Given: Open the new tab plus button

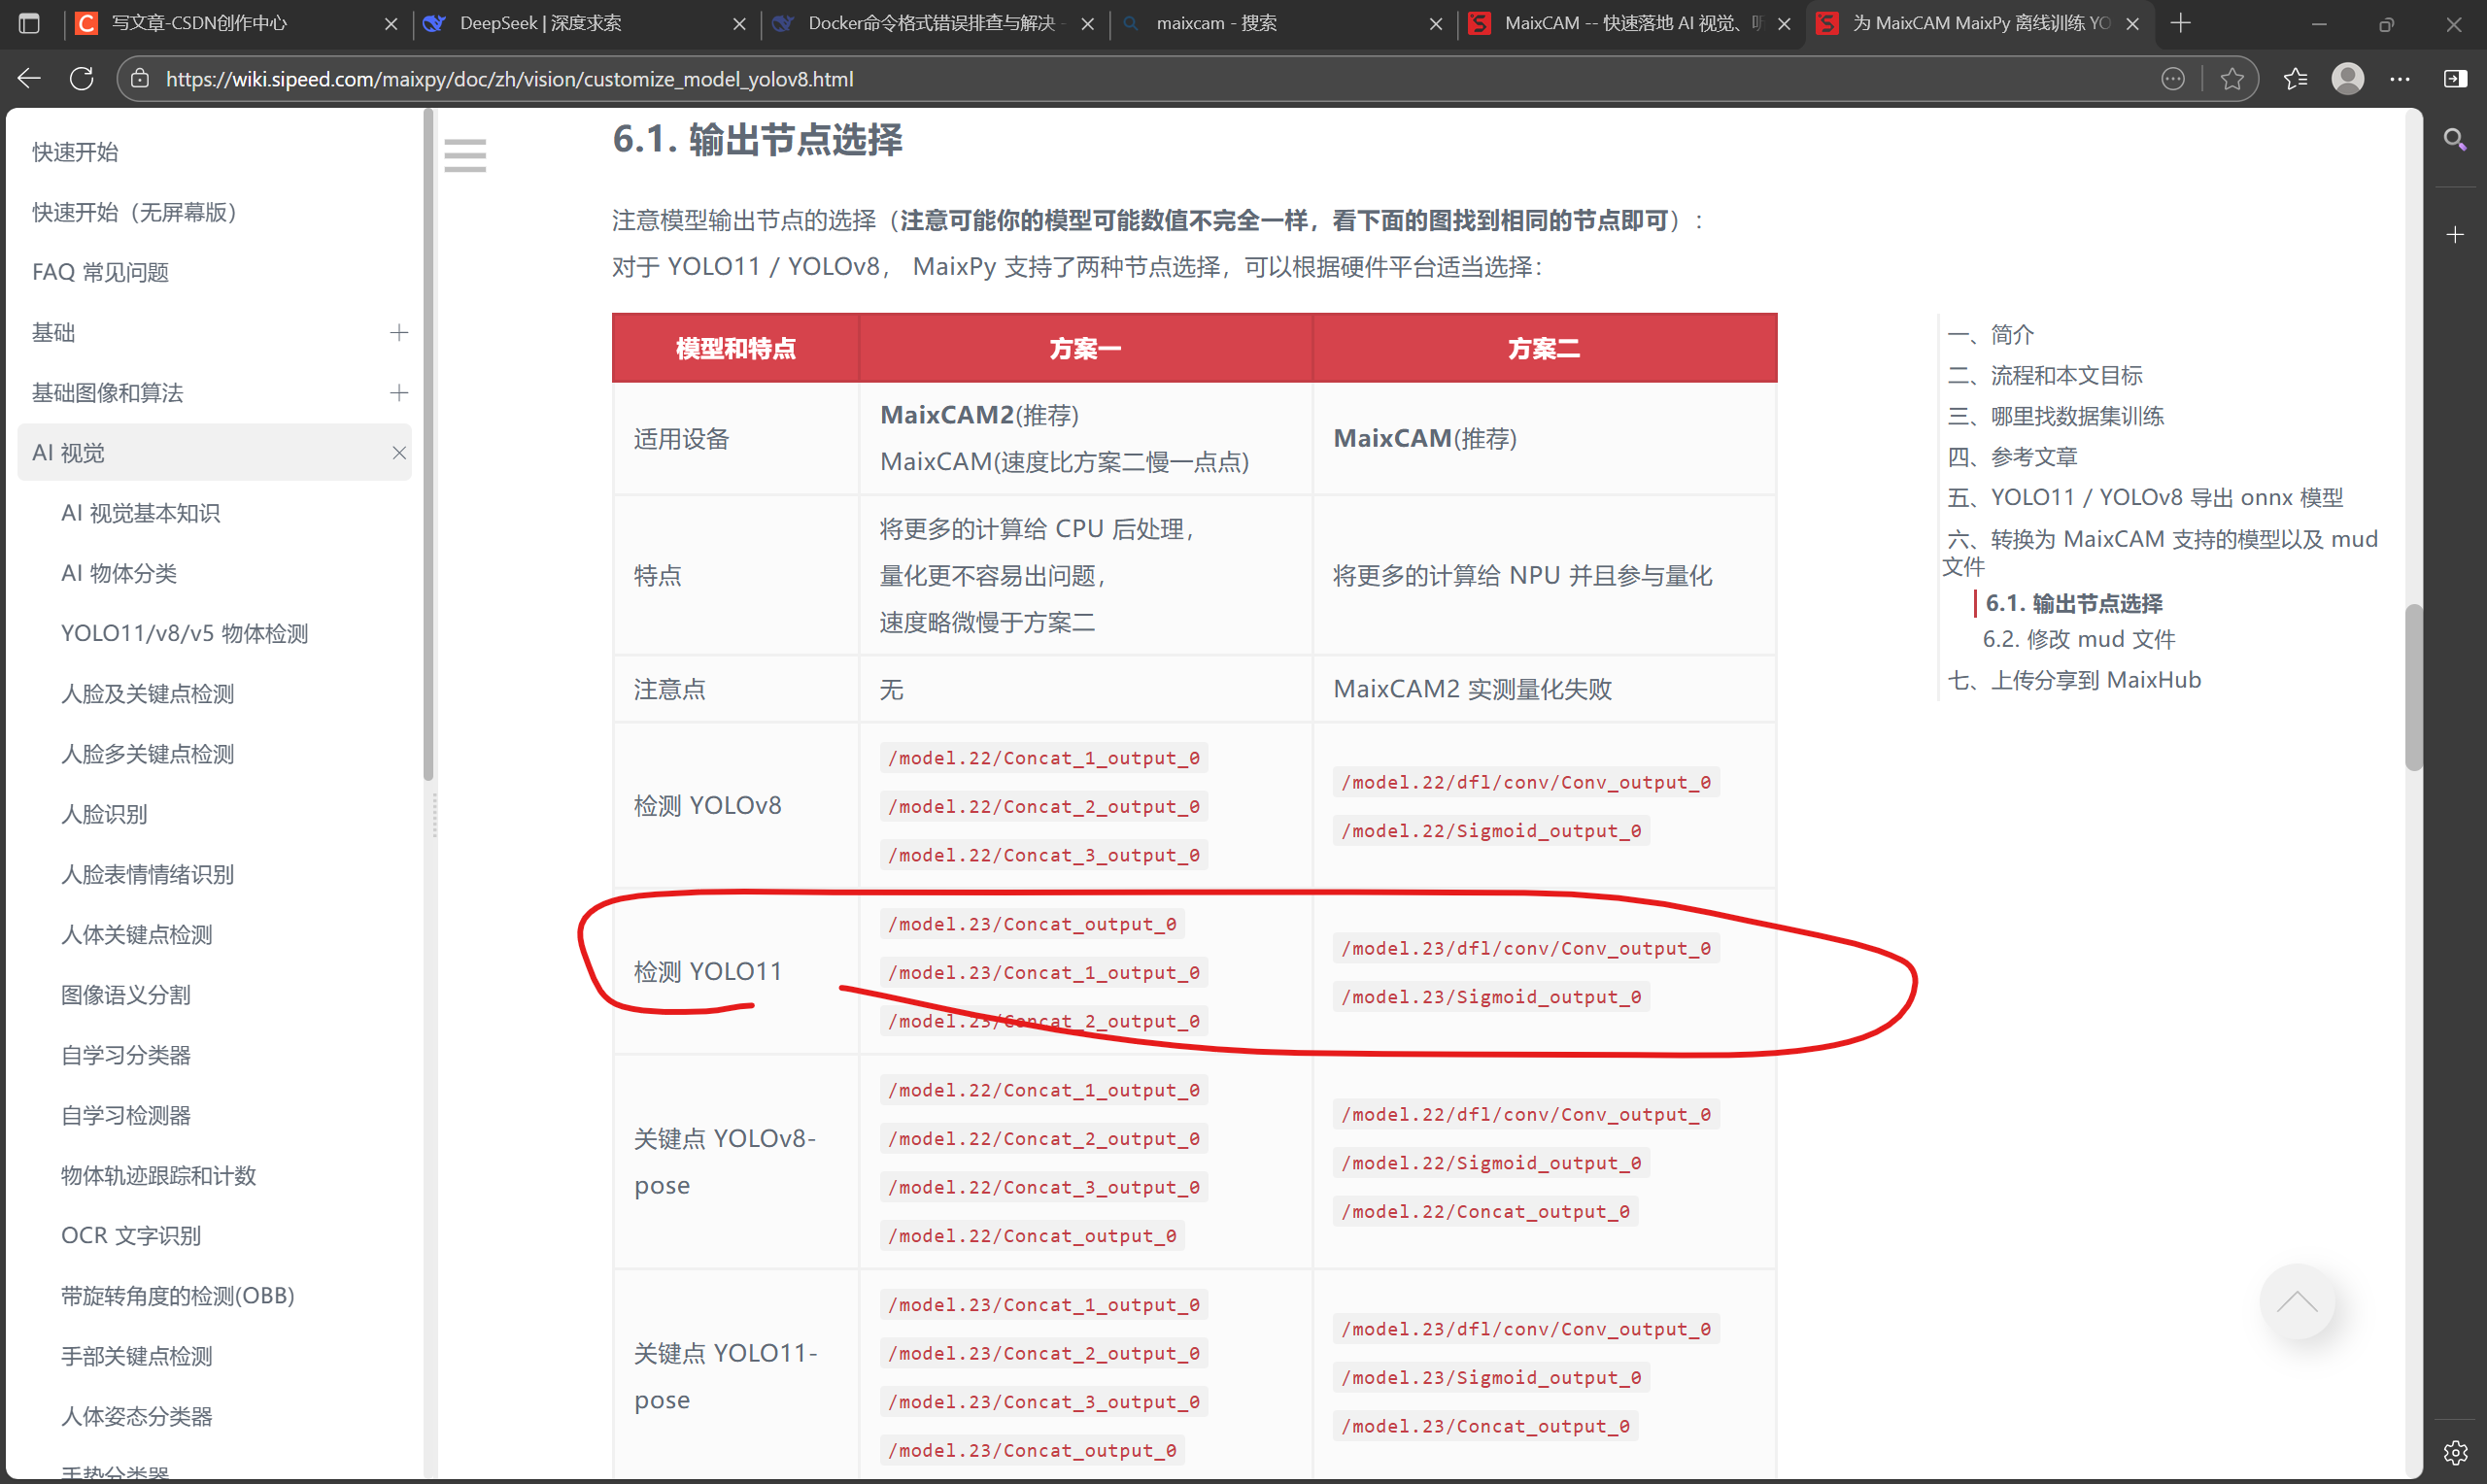Looking at the screenshot, I should click(2181, 23).
